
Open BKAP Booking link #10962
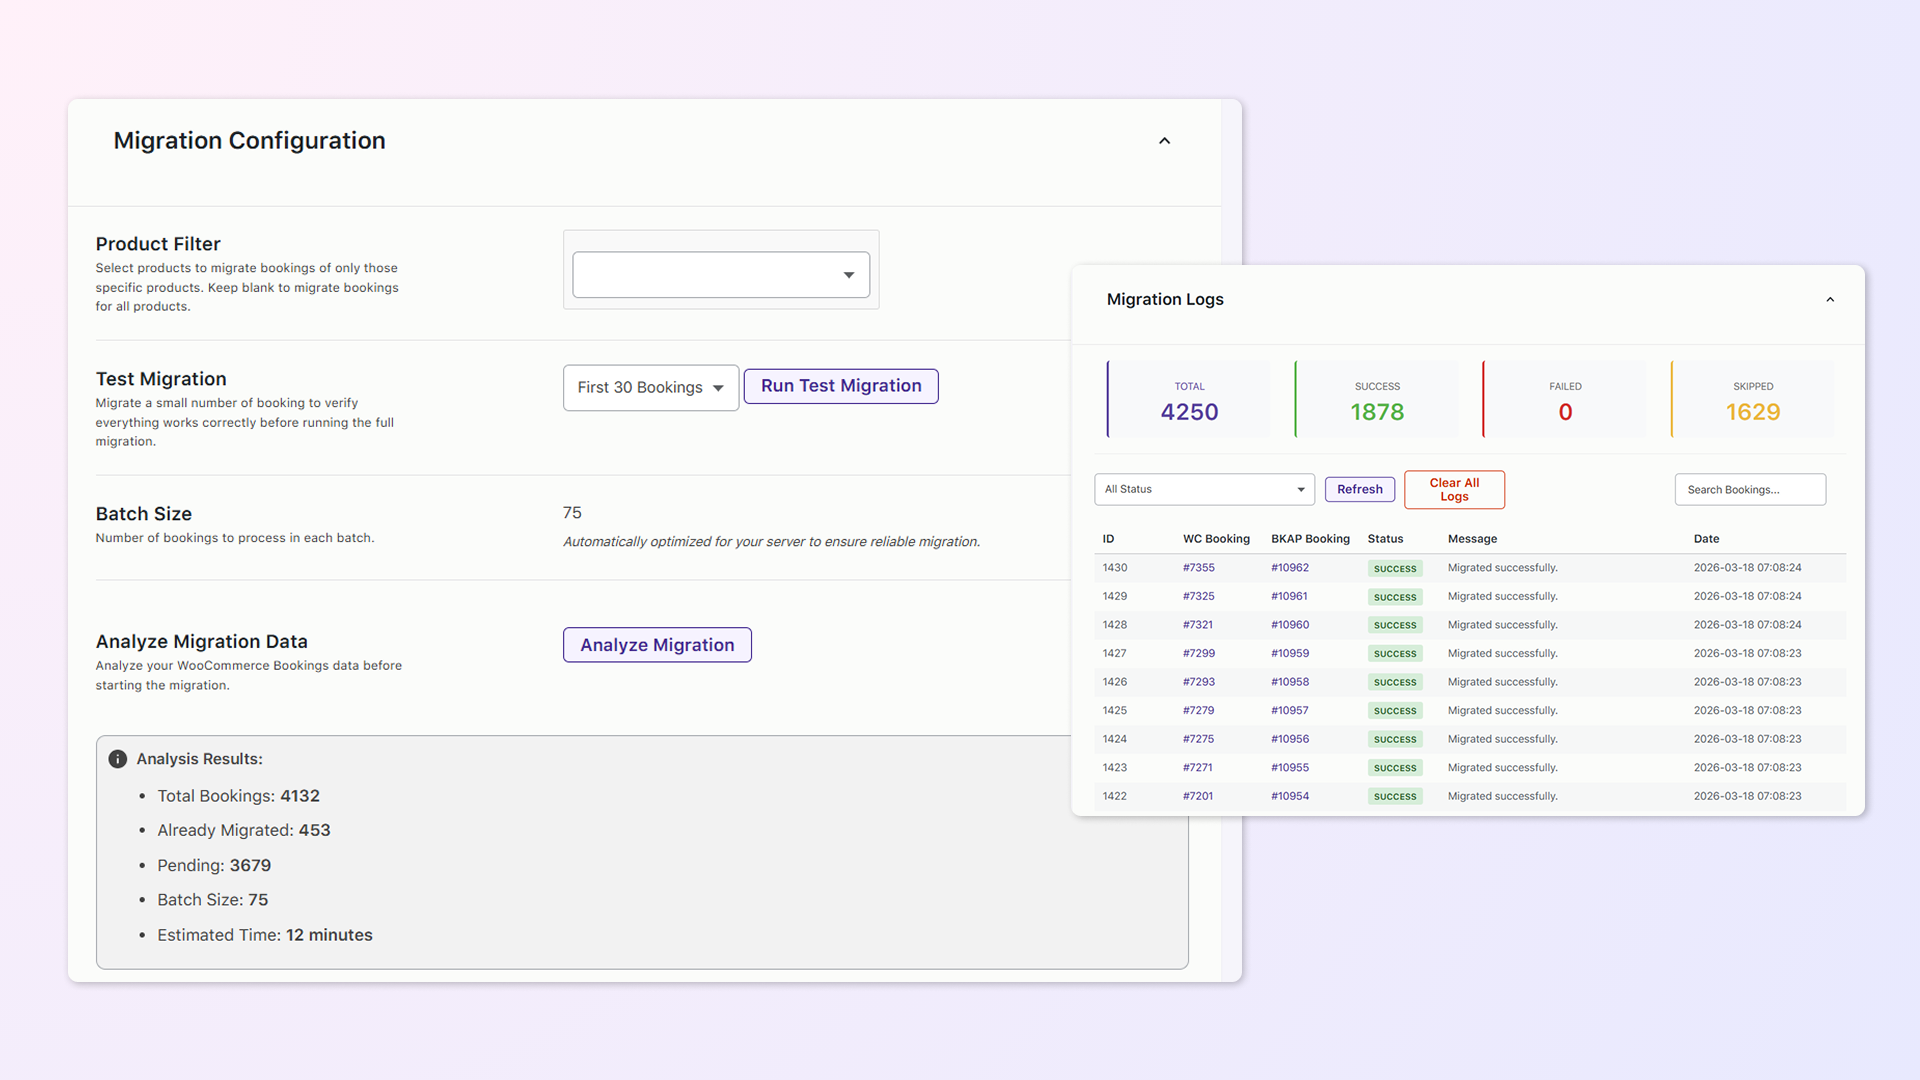(1289, 568)
